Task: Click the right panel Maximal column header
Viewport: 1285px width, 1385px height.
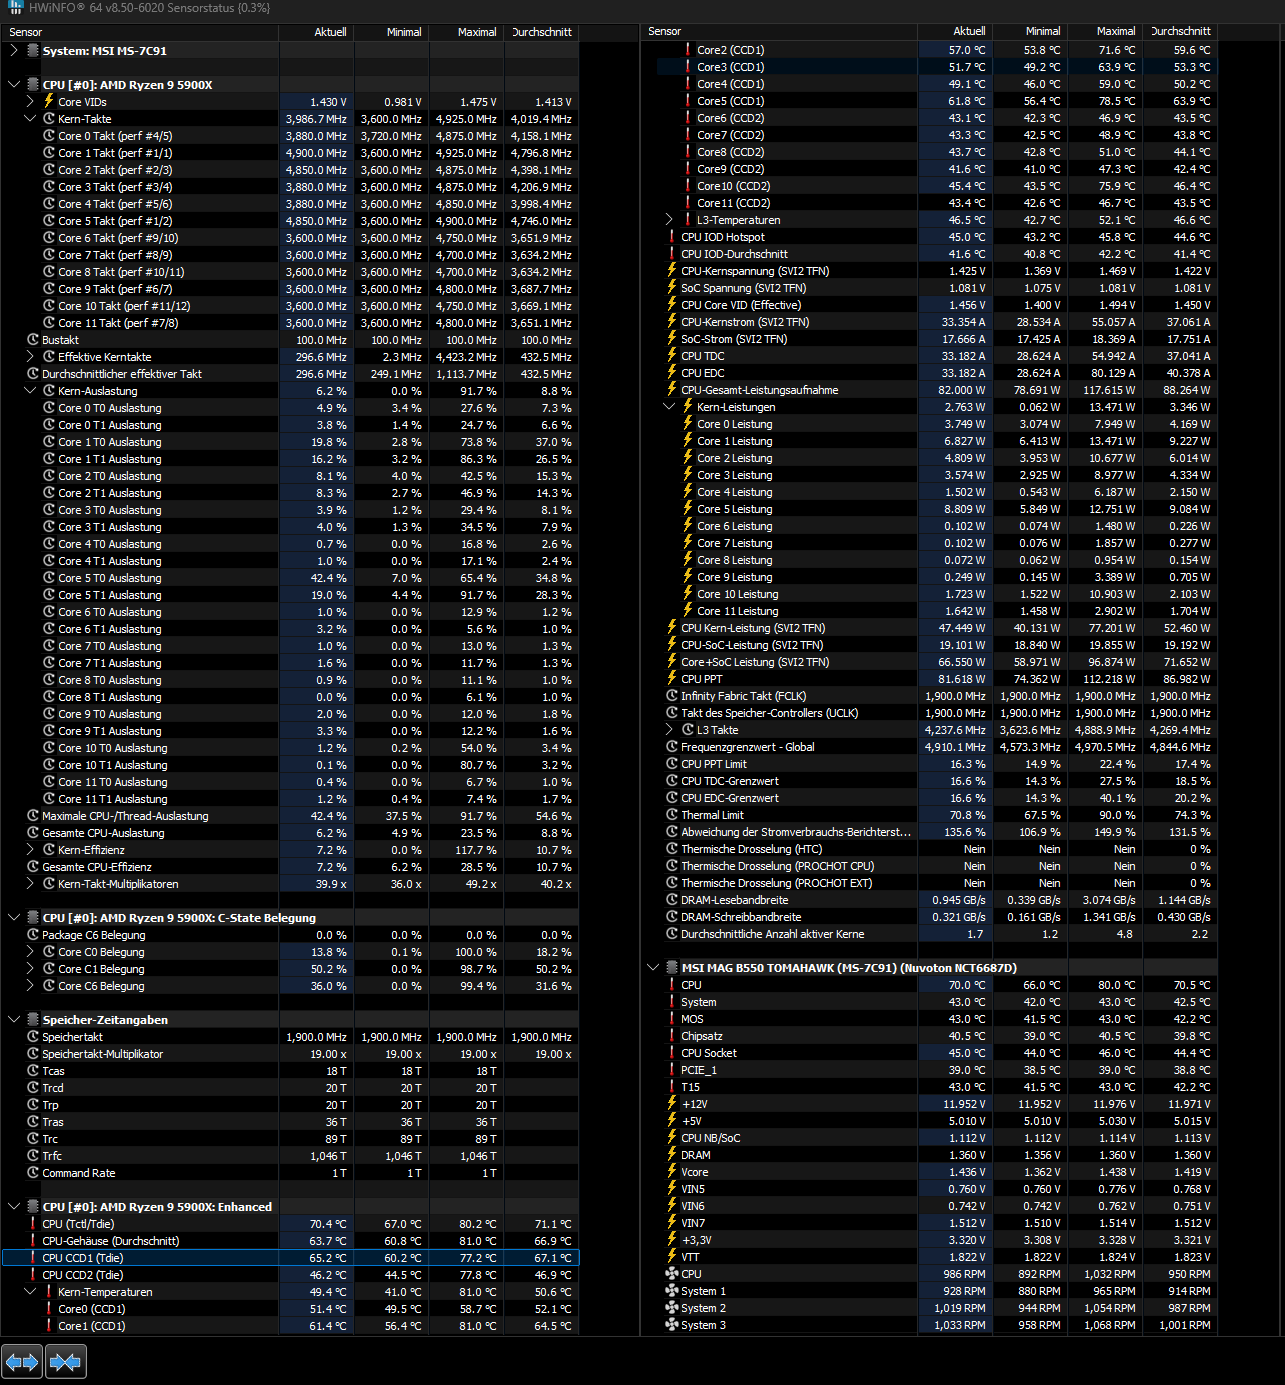Action: 1104,31
